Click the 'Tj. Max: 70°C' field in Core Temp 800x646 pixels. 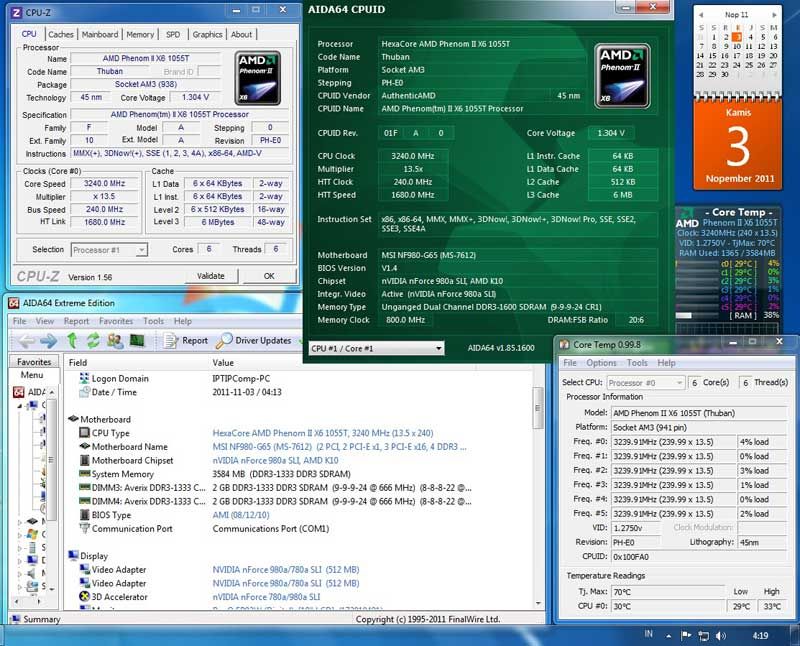(x=667, y=592)
